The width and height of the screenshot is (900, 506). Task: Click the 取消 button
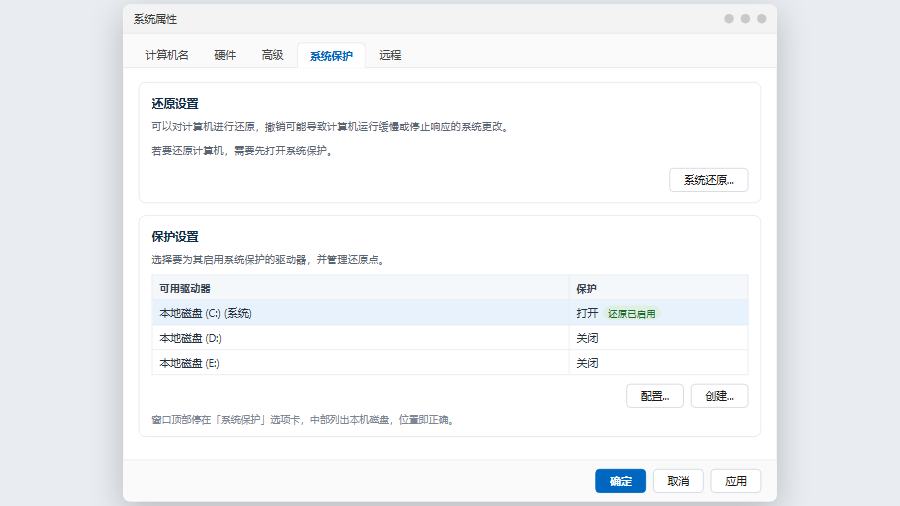pos(678,481)
